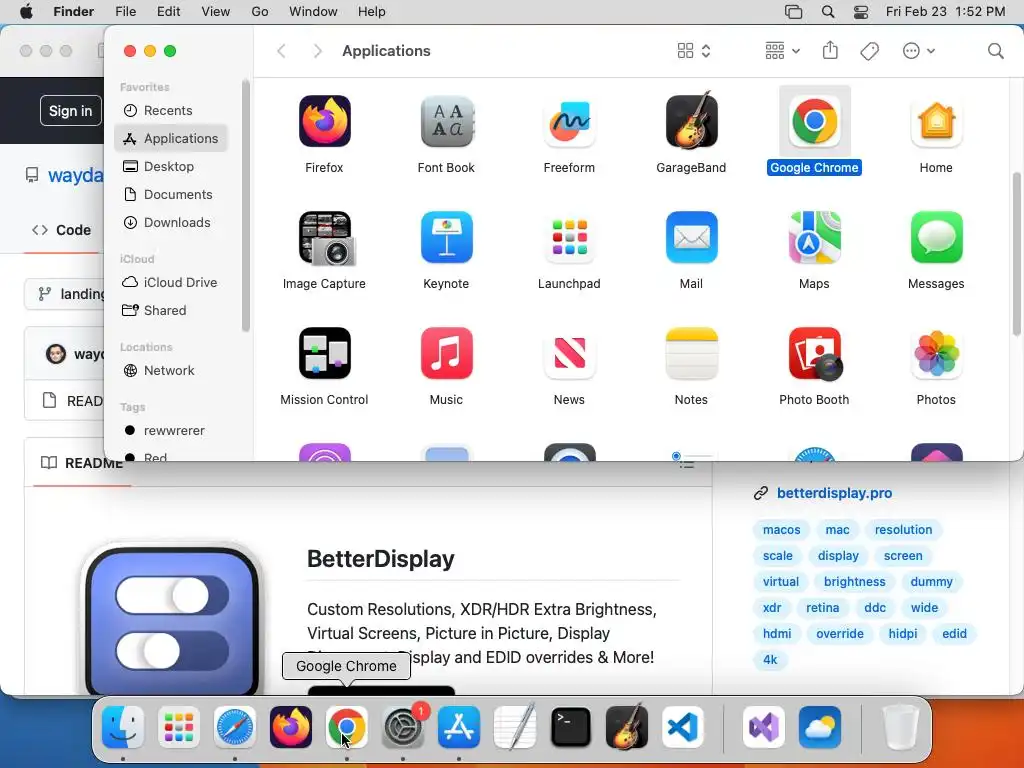Click the Edit Tags toolbar icon

pos(869,51)
